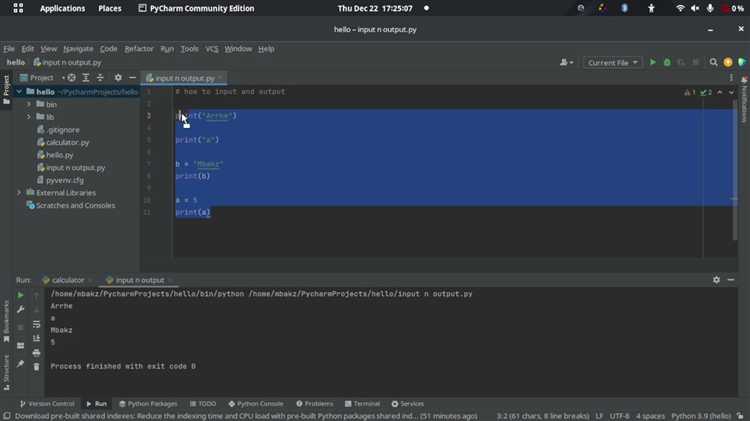This screenshot has height=421, width=750.
Task: Expand External Libraries node
Action: pyautogui.click(x=19, y=192)
